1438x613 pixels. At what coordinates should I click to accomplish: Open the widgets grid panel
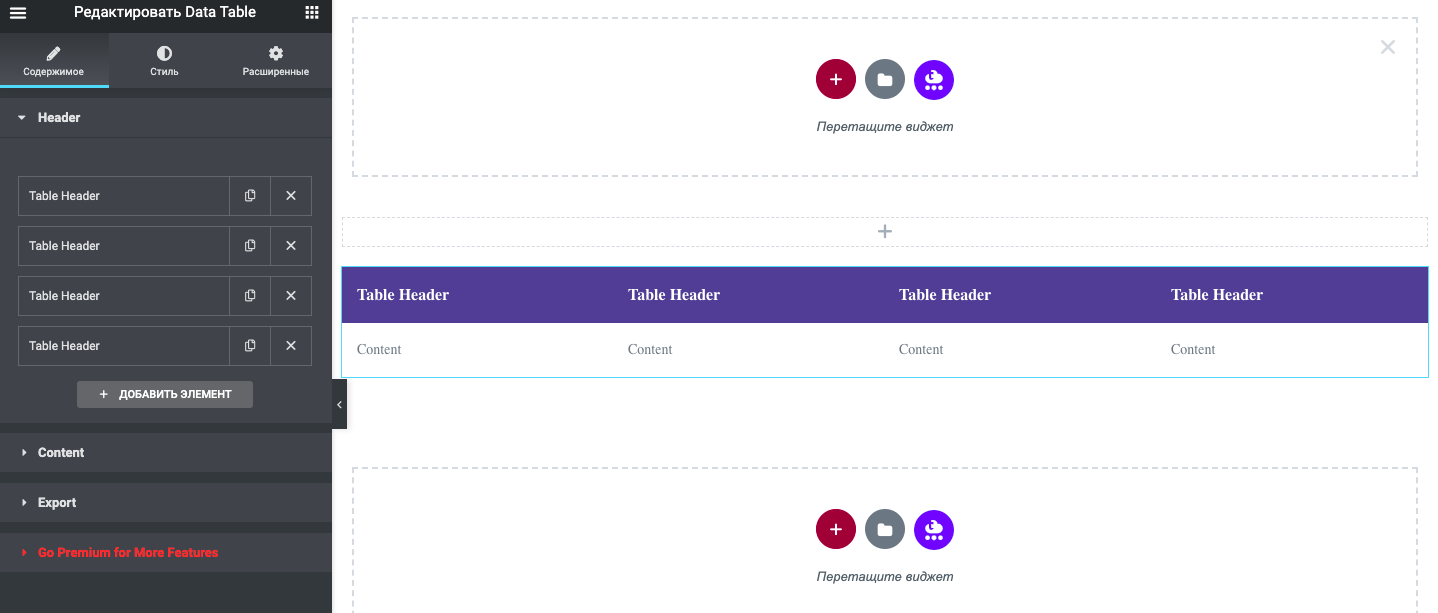point(312,13)
